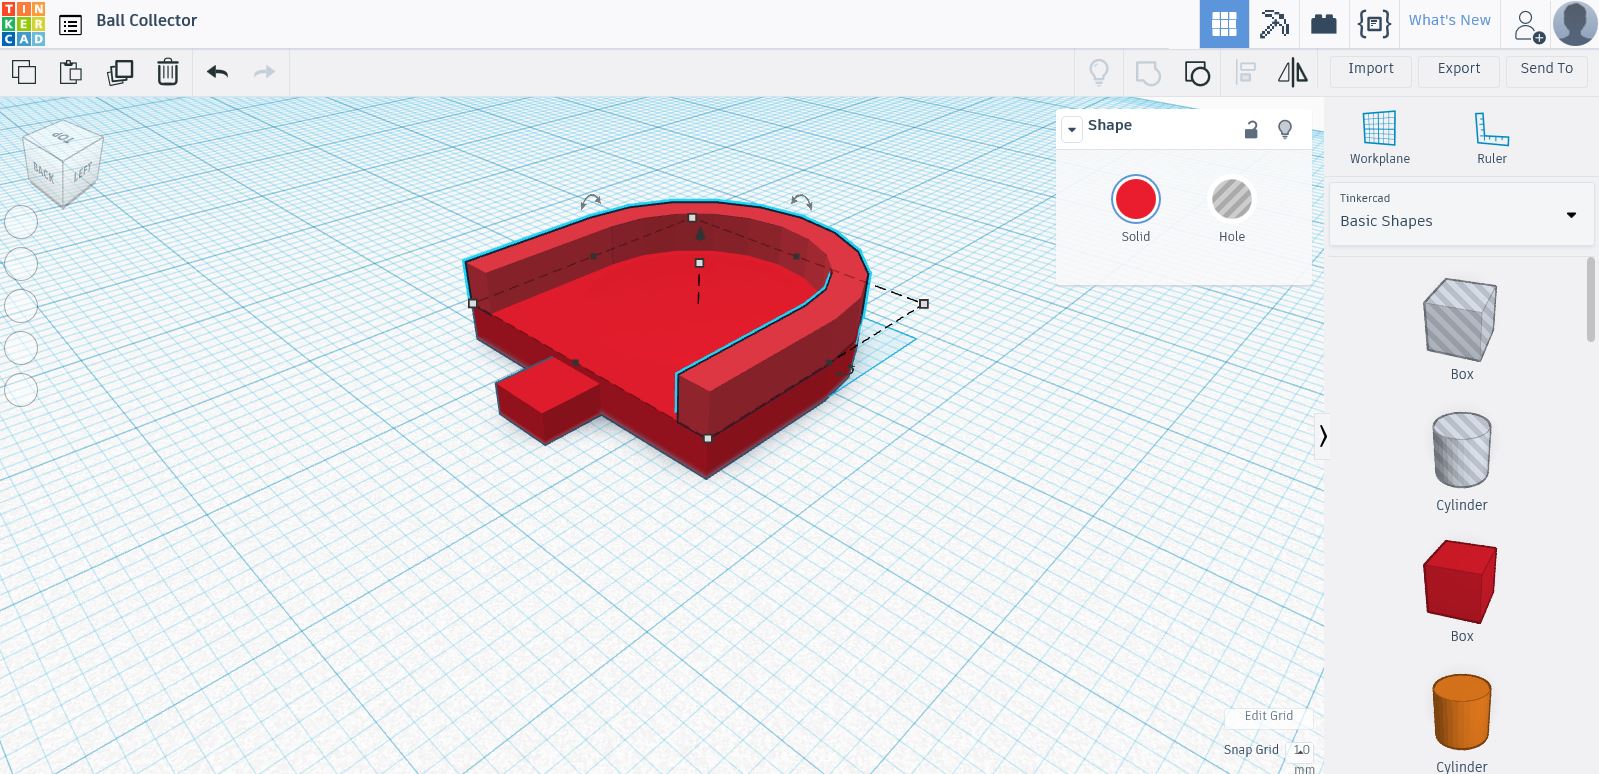
Task: Click the Ball Collector design name
Action: pos(147,21)
